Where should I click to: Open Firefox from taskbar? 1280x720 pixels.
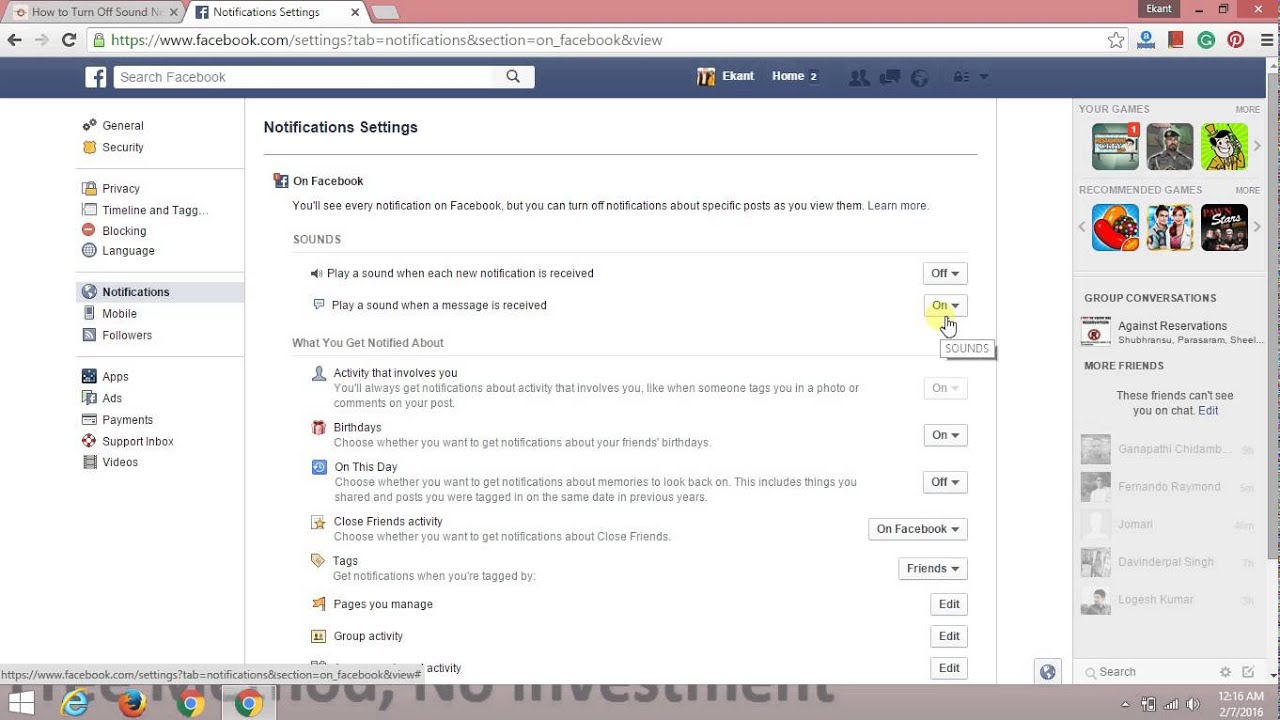[x=132, y=704]
